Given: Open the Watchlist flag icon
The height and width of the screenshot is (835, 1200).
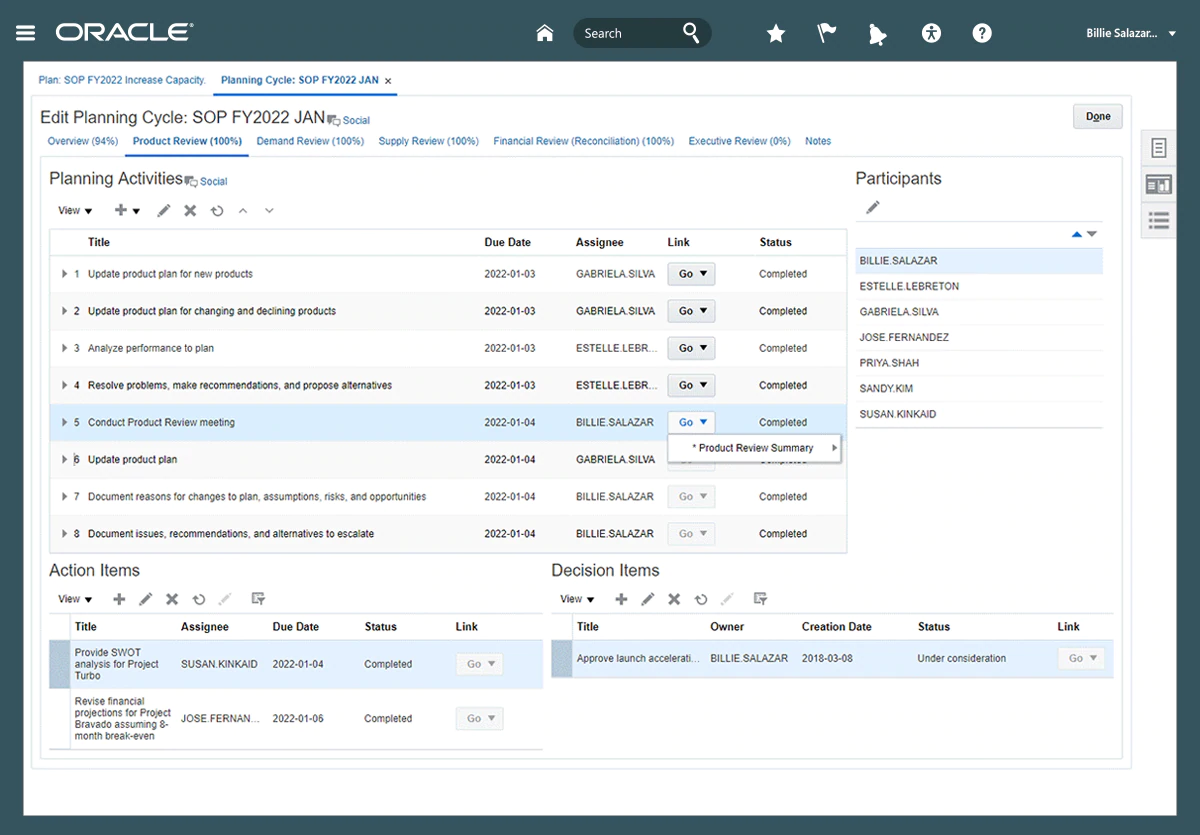Looking at the screenshot, I should coord(827,34).
